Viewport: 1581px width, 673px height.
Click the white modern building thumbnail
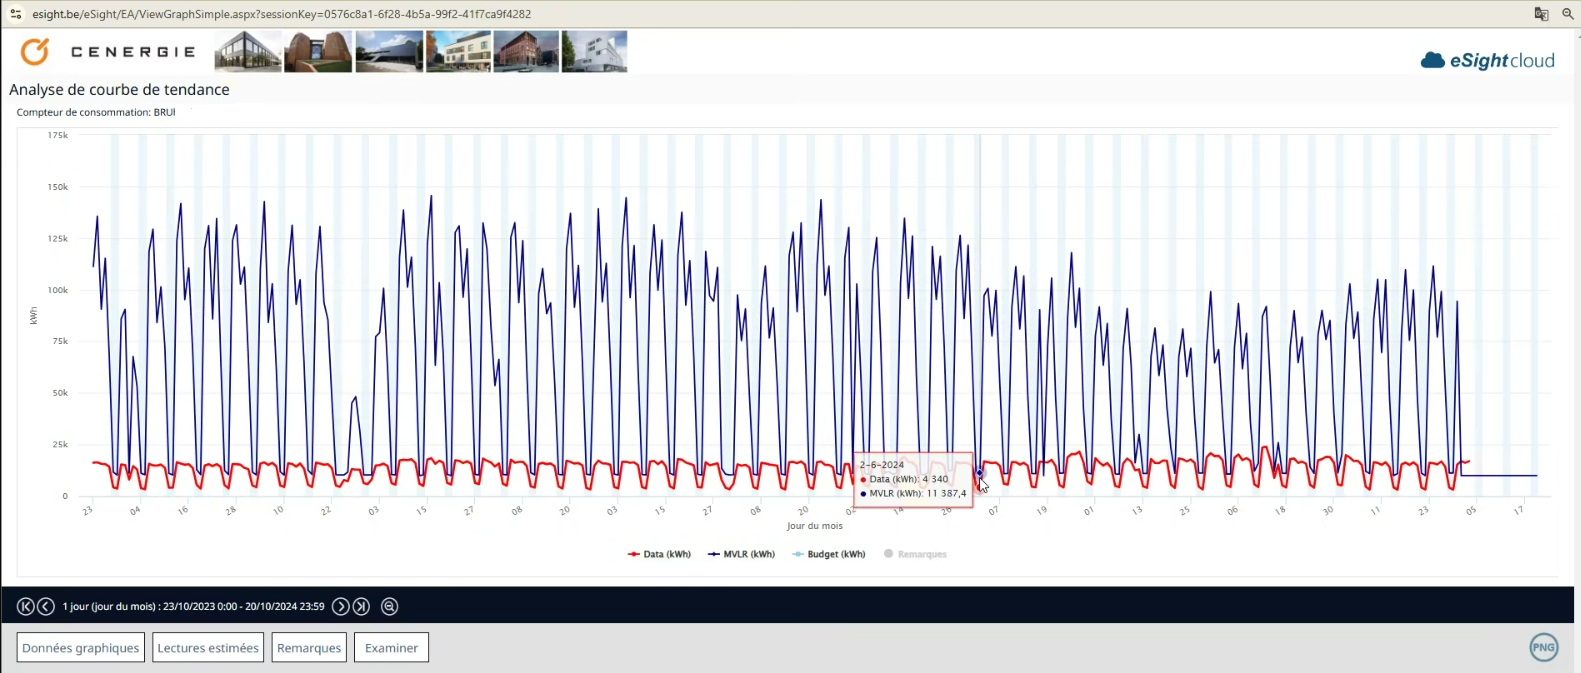pyautogui.click(x=595, y=51)
